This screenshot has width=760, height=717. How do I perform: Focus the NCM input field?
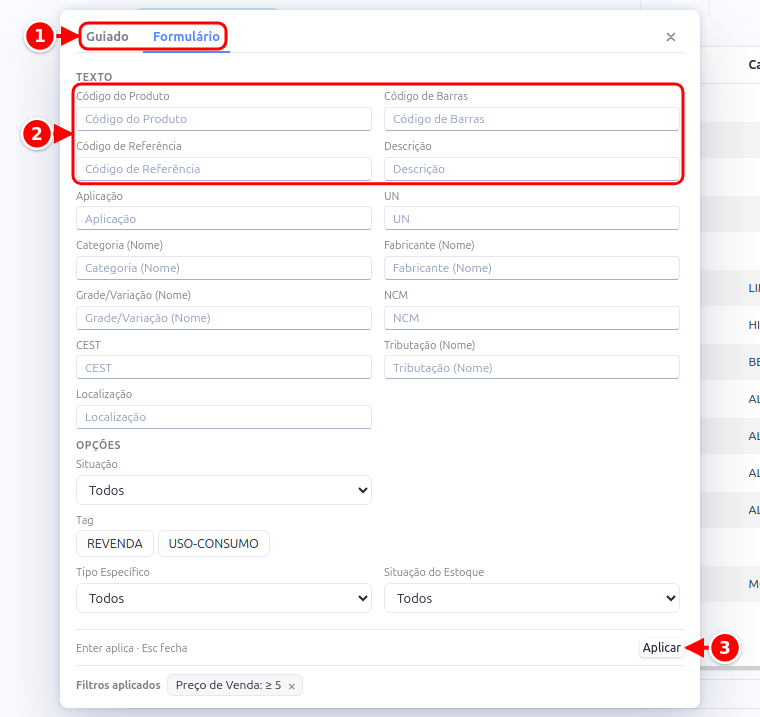(532, 318)
